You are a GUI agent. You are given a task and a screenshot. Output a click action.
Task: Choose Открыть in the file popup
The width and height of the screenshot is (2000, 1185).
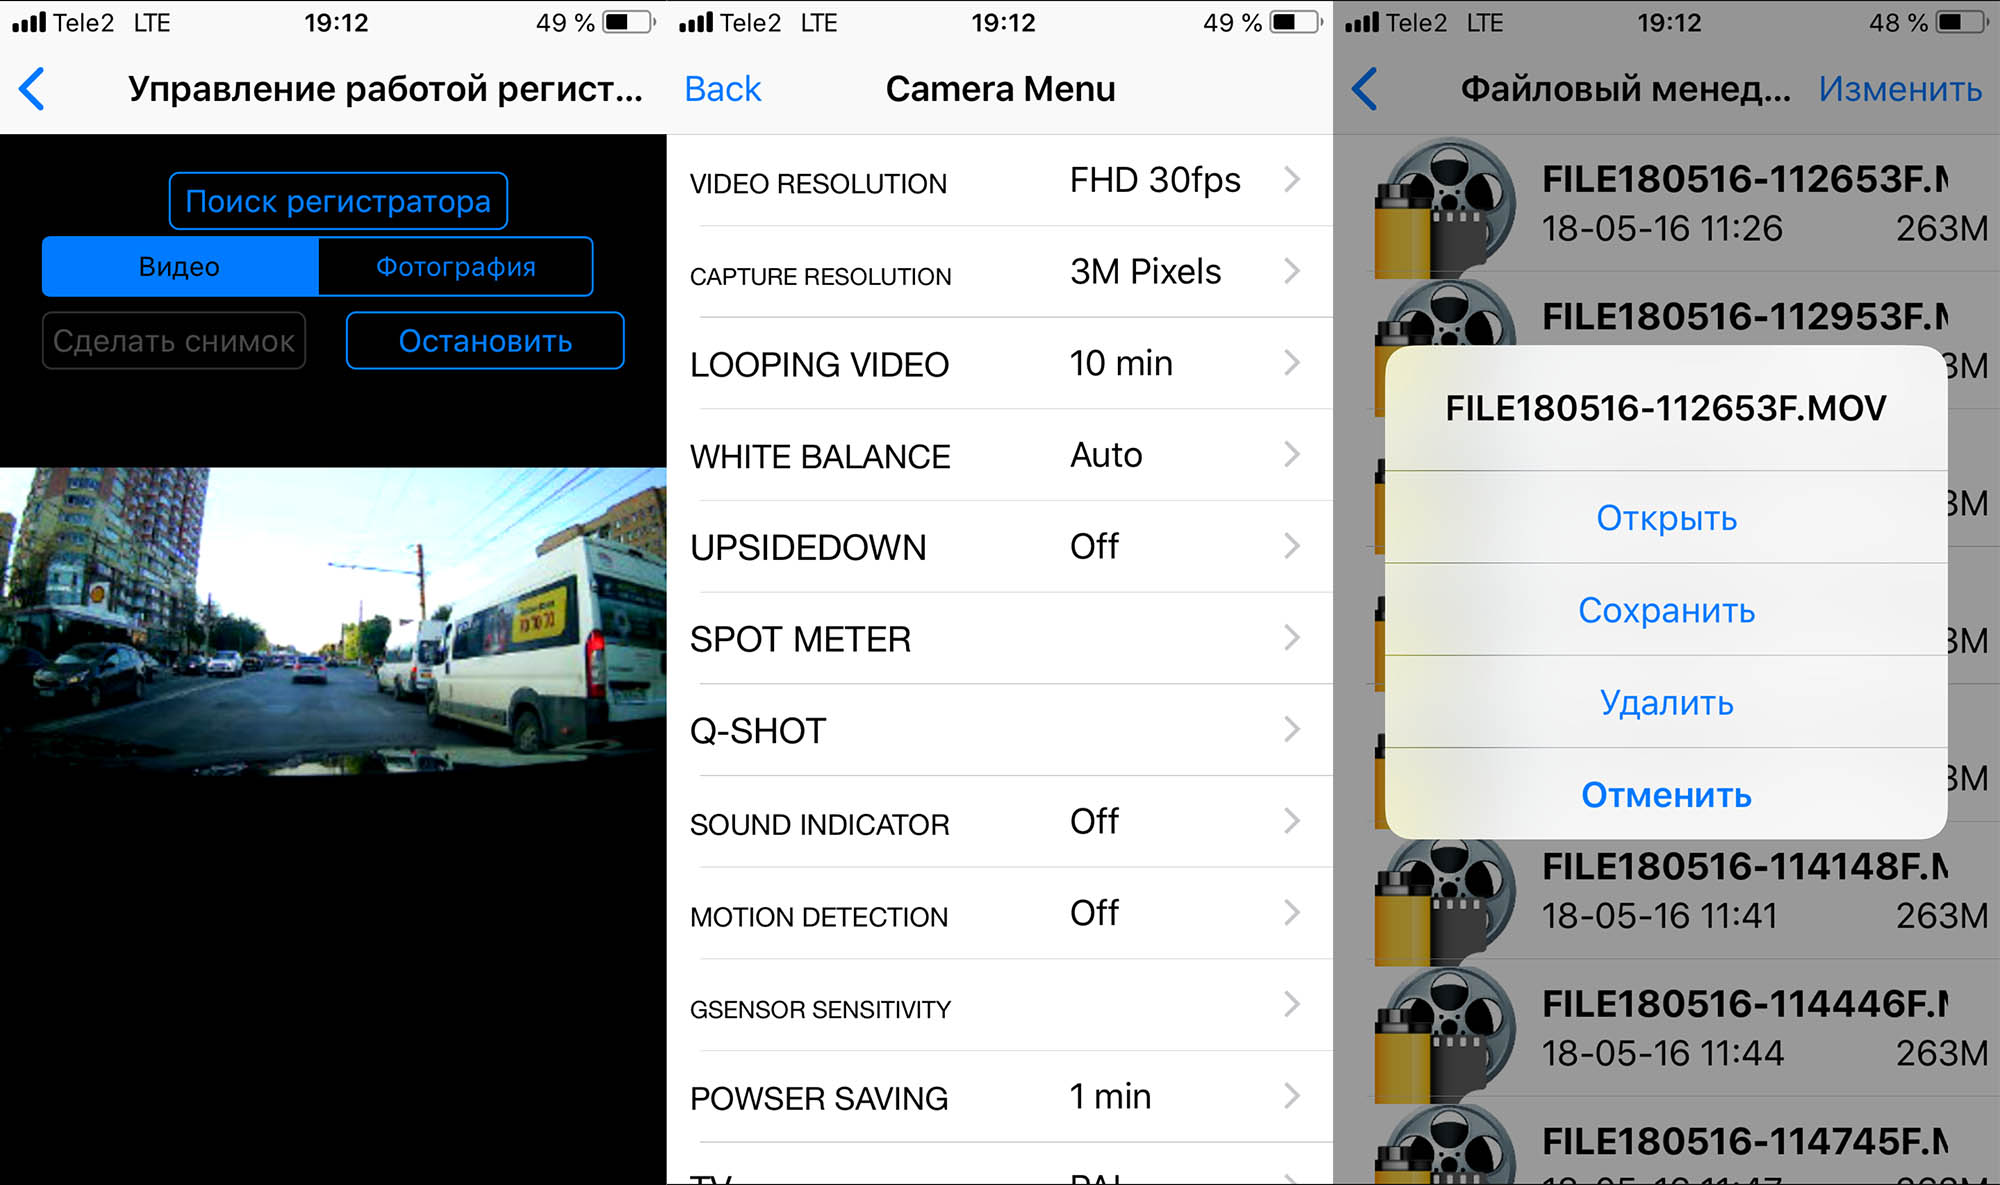coord(1666,517)
